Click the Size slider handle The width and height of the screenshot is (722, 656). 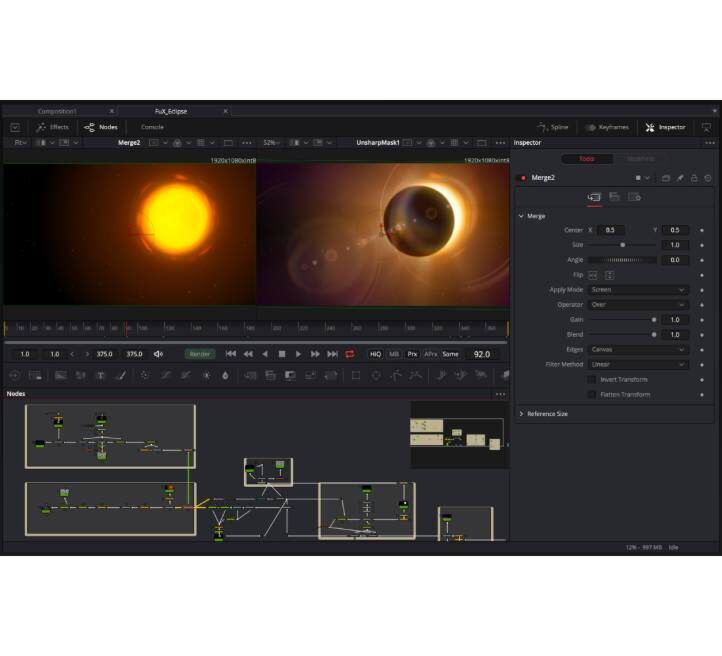click(623, 245)
